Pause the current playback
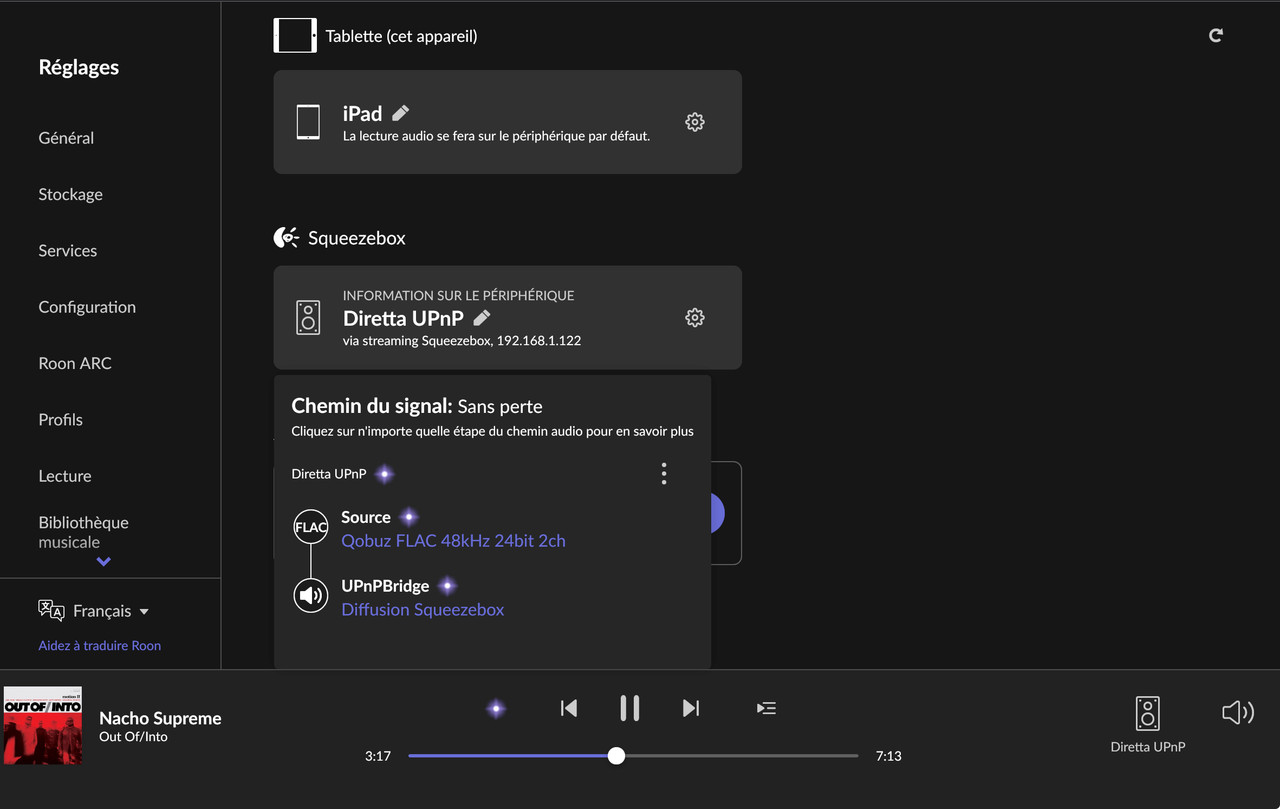 [630, 708]
